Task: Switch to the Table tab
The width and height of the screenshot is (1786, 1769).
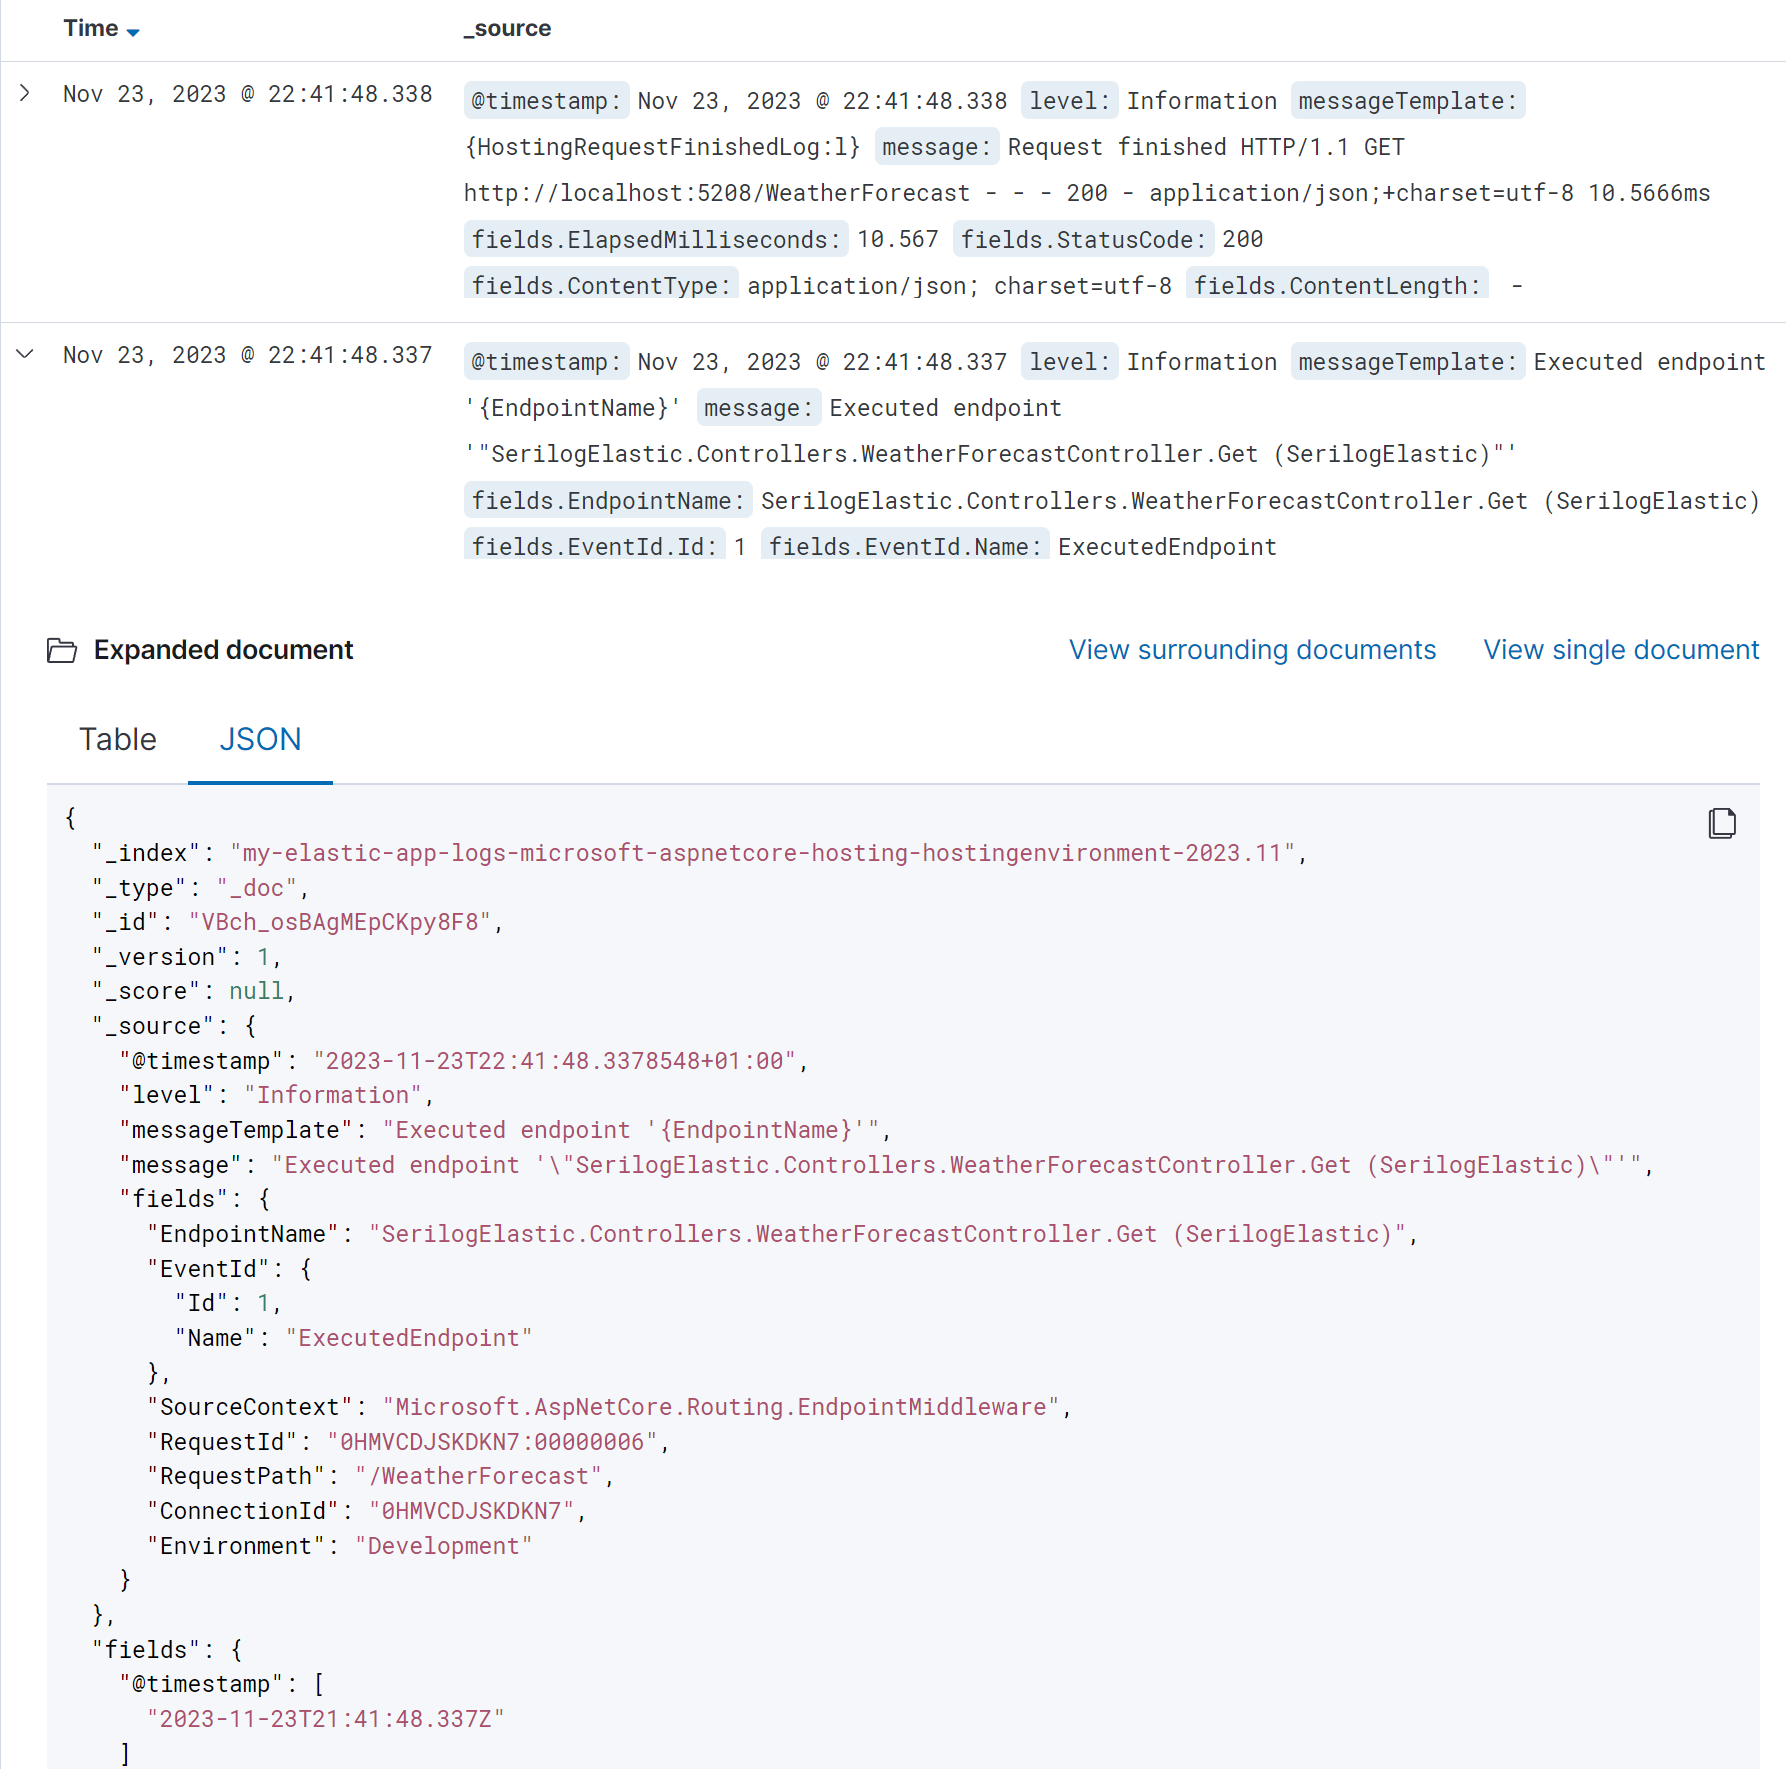Action: pos(118,740)
